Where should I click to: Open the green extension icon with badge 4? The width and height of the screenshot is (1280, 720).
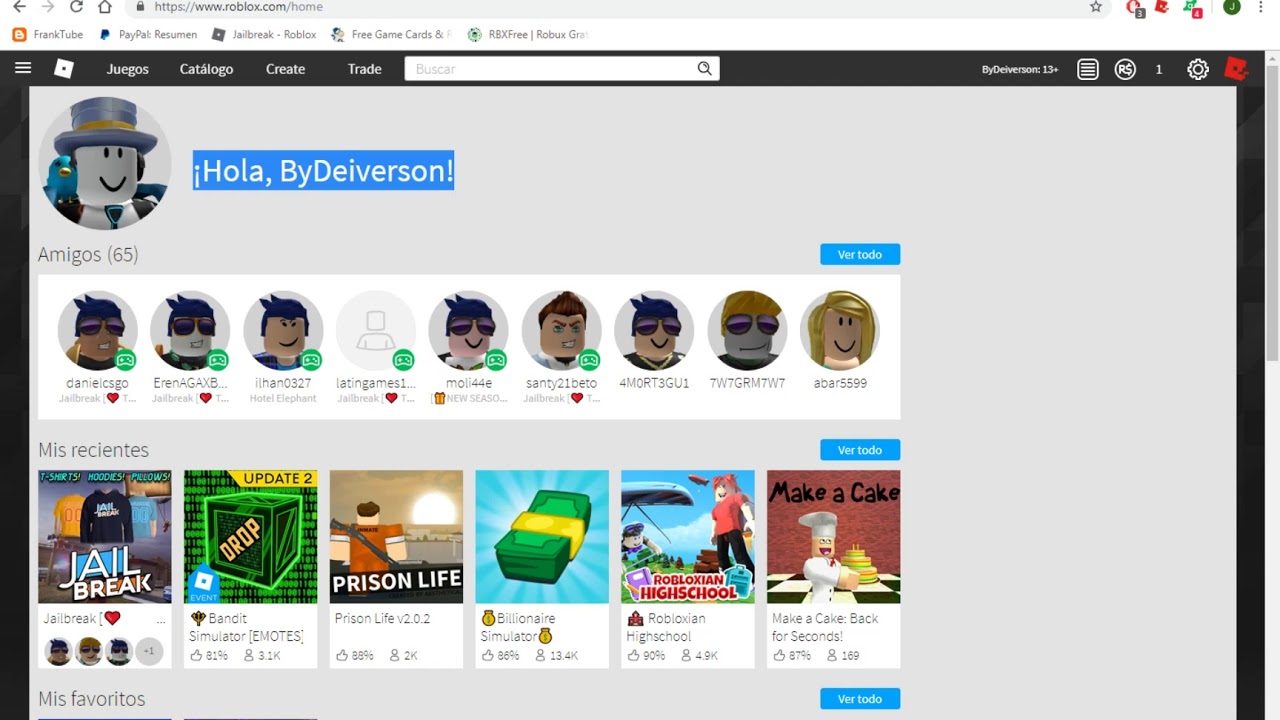click(1191, 8)
